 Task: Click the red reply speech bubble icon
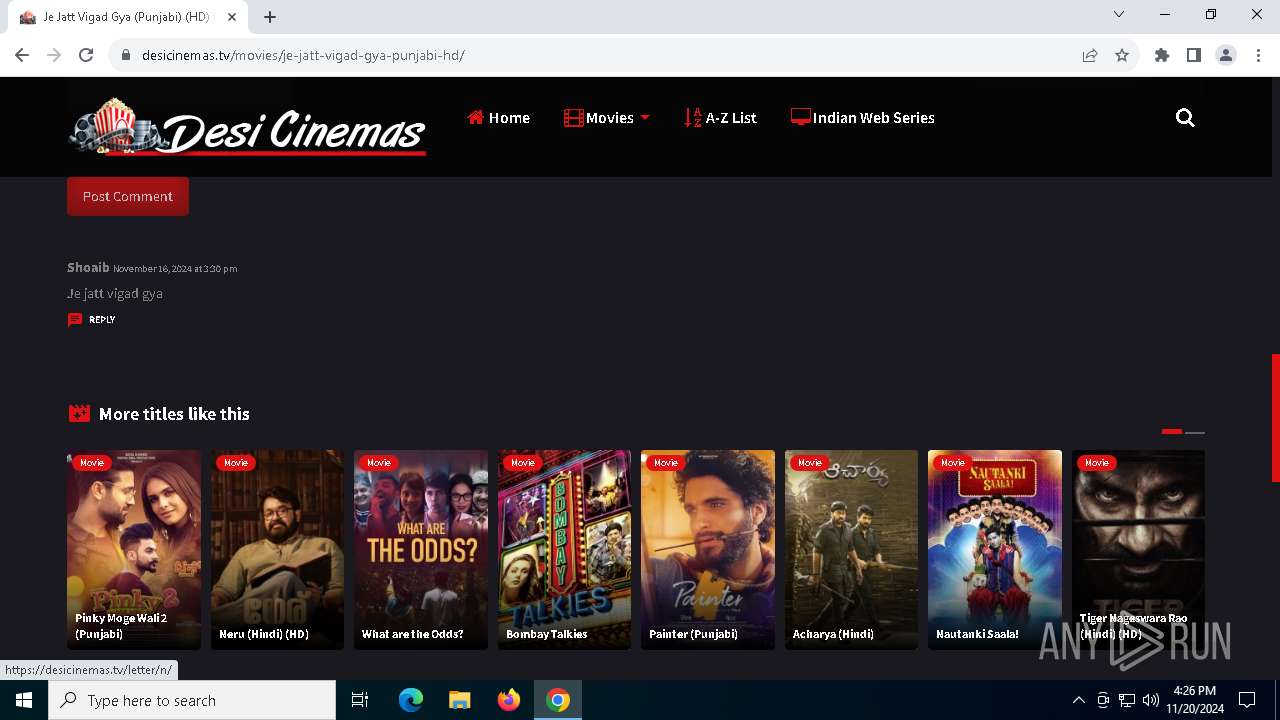click(x=75, y=320)
